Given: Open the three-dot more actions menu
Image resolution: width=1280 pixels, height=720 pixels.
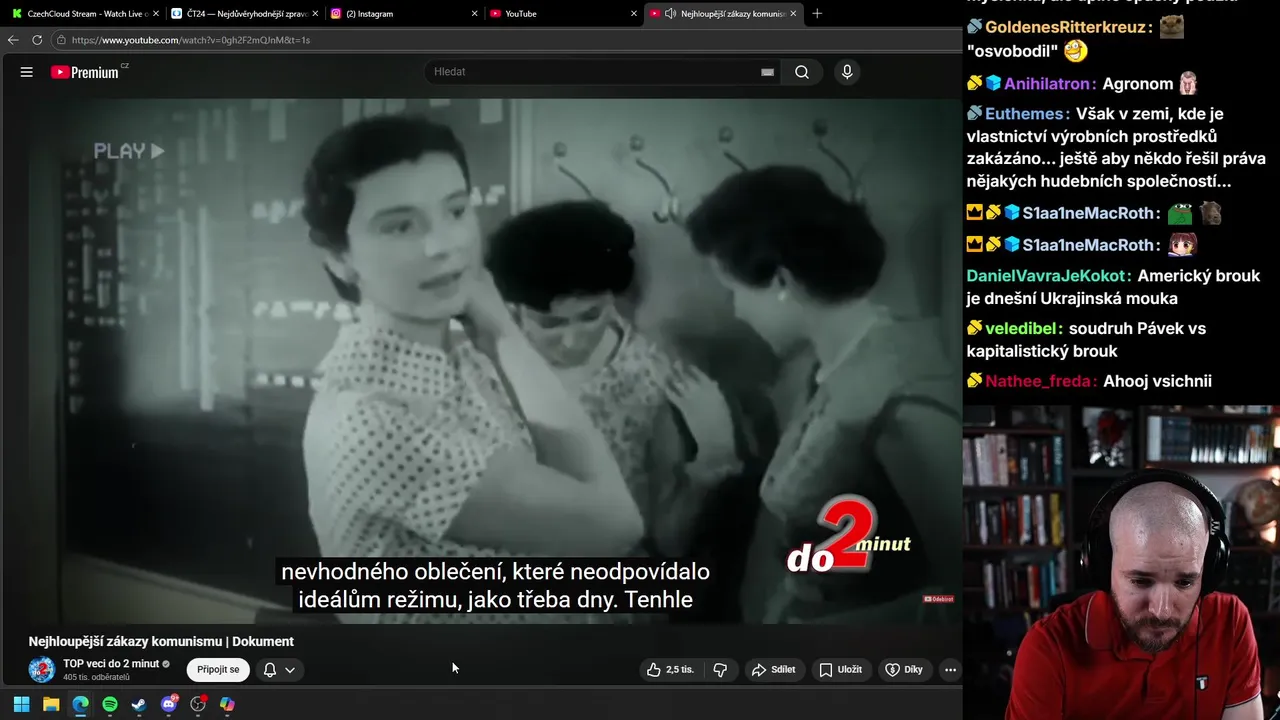Looking at the screenshot, I should click(x=950, y=670).
